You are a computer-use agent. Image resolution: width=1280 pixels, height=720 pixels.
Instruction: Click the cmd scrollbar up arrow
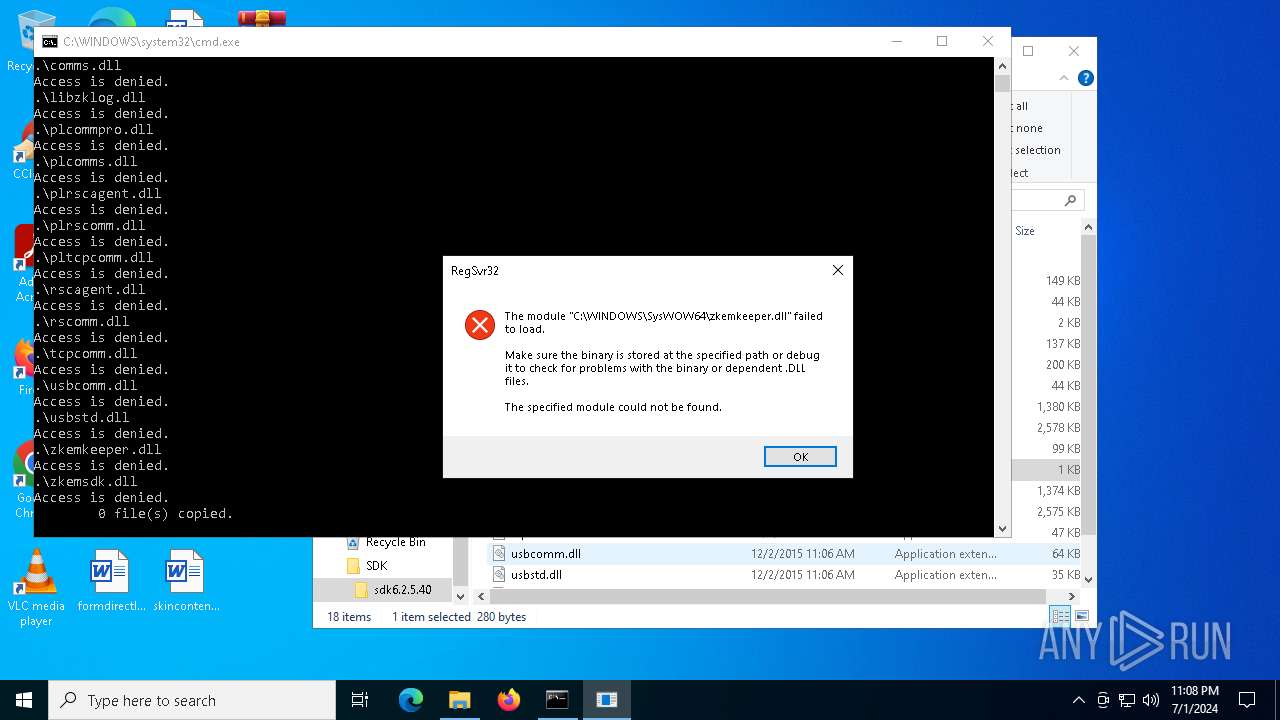[1002, 65]
